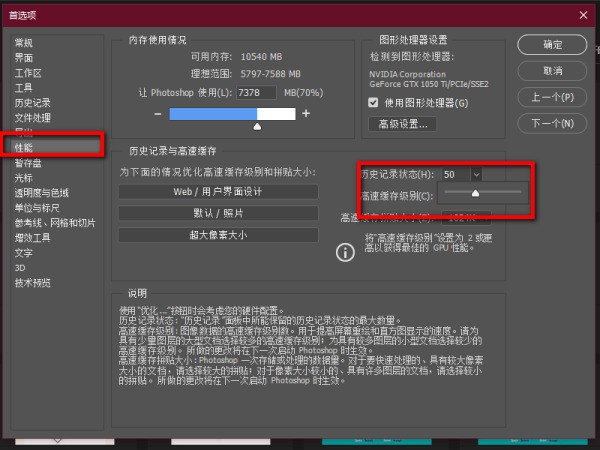Go to 透明度与色域 settings
Image resolution: width=600 pixels, height=450 pixels.
point(42,192)
